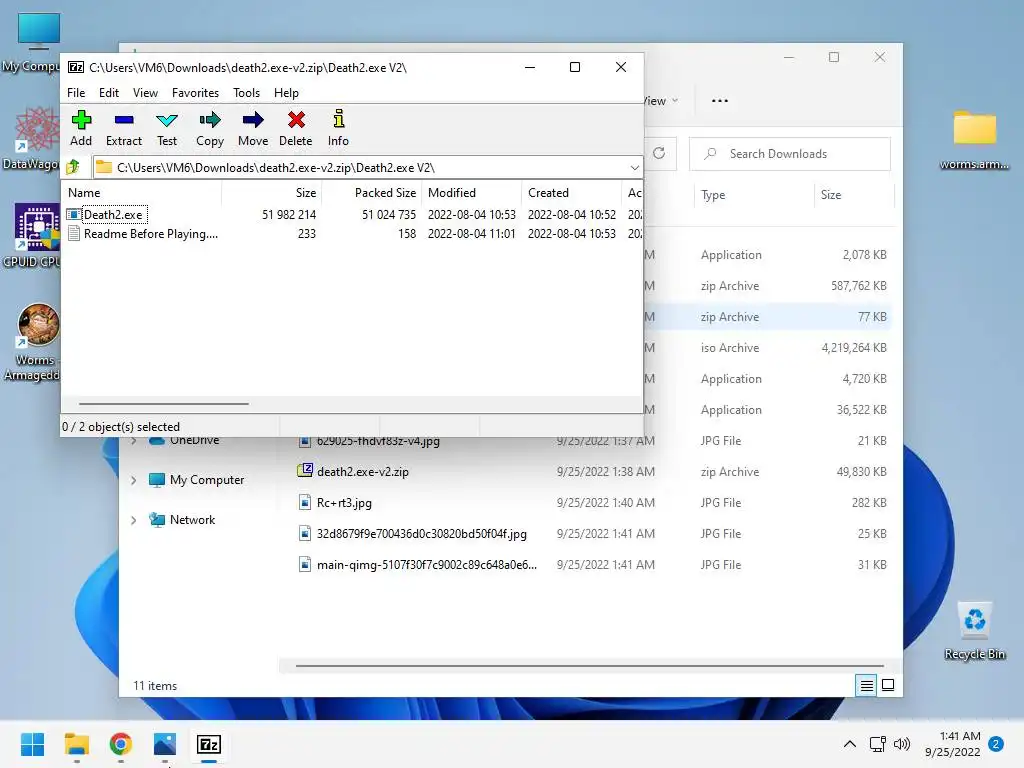The height and width of the screenshot is (768, 1024).
Task: Click the volume speaker tray icon
Action: pyautogui.click(x=902, y=744)
